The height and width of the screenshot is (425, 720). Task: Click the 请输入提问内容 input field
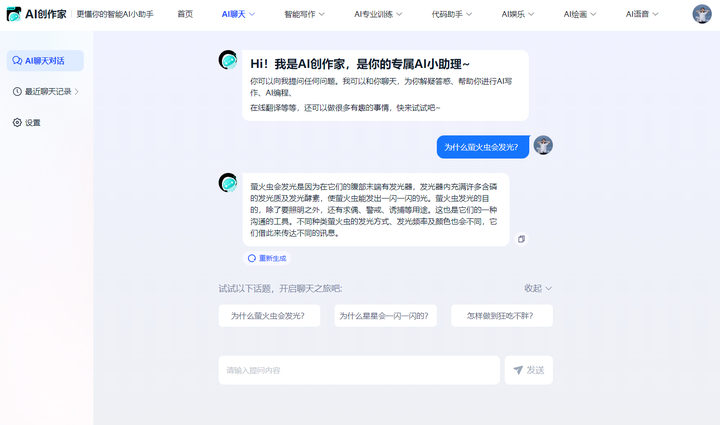[x=359, y=370]
